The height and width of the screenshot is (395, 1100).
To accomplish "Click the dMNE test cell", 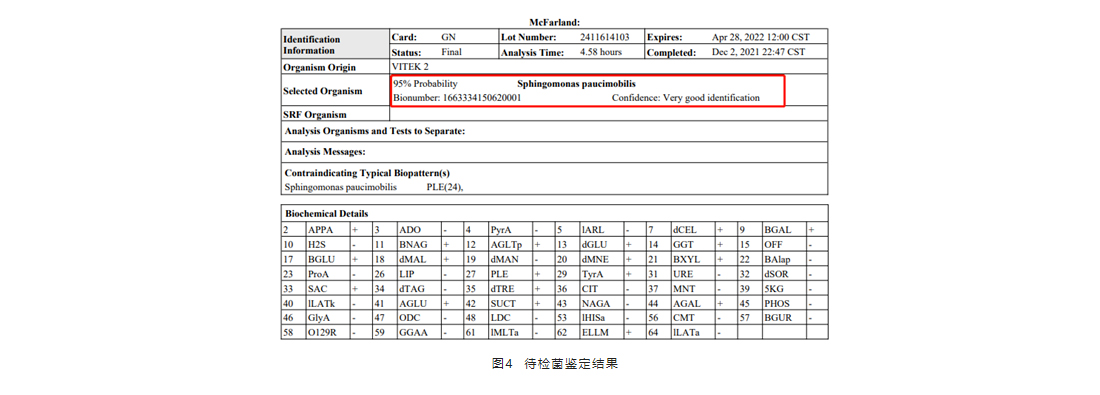I will [601, 259].
